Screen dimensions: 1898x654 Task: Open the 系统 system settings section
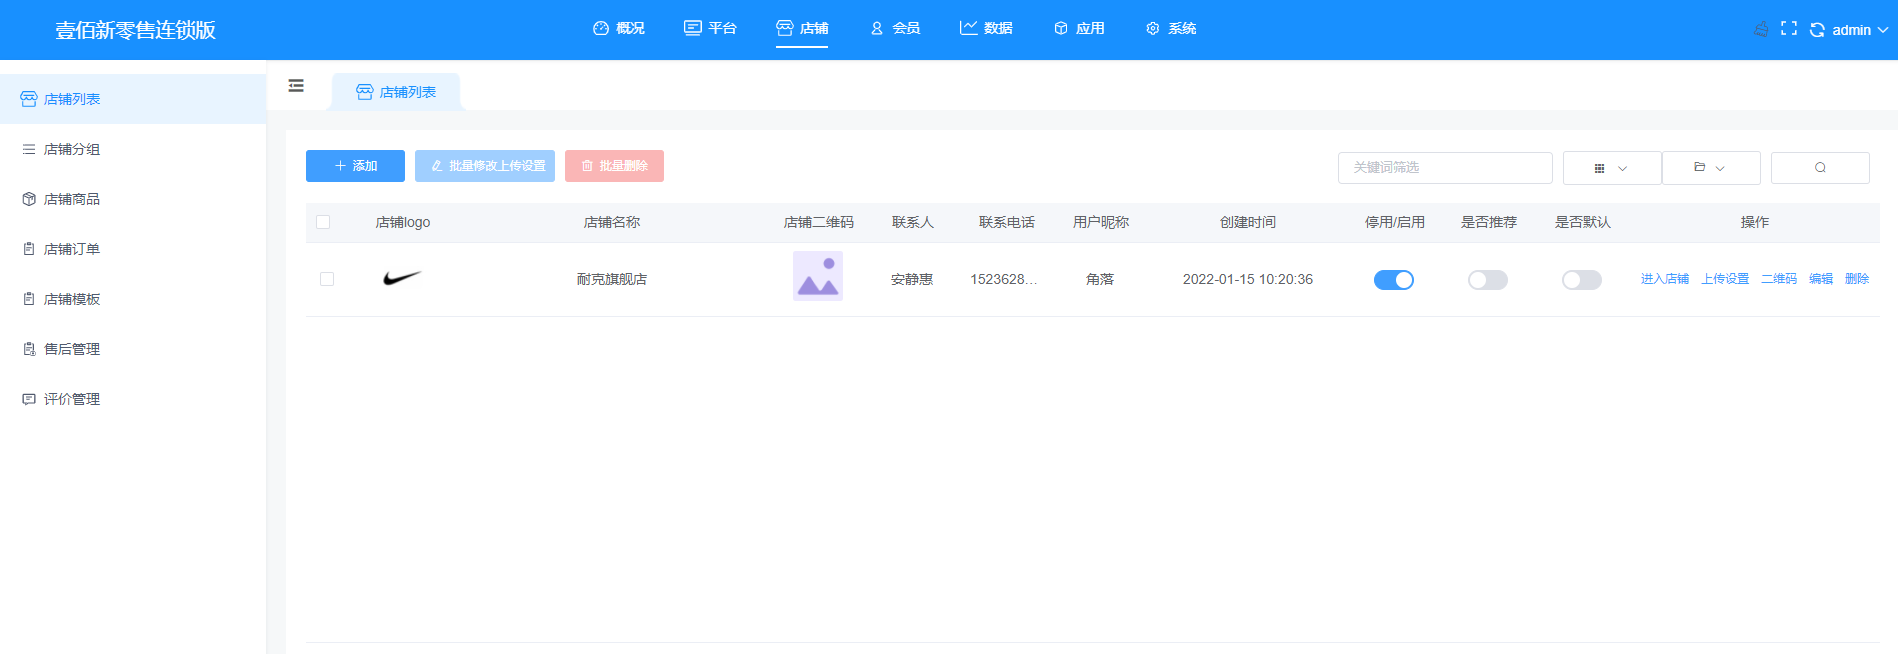pos(1171,29)
